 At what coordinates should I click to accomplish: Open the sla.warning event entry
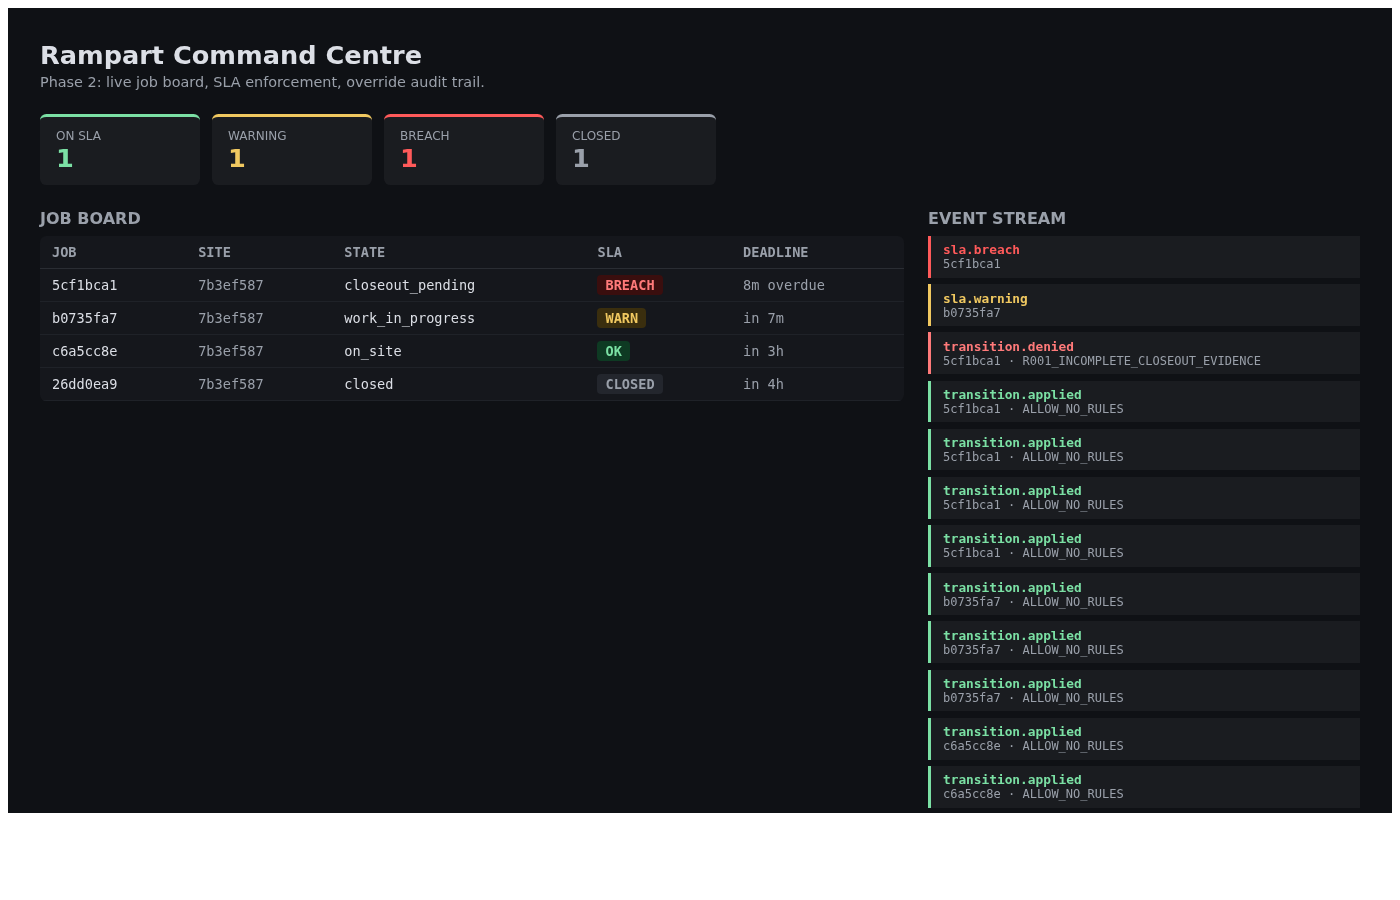click(x=1144, y=305)
